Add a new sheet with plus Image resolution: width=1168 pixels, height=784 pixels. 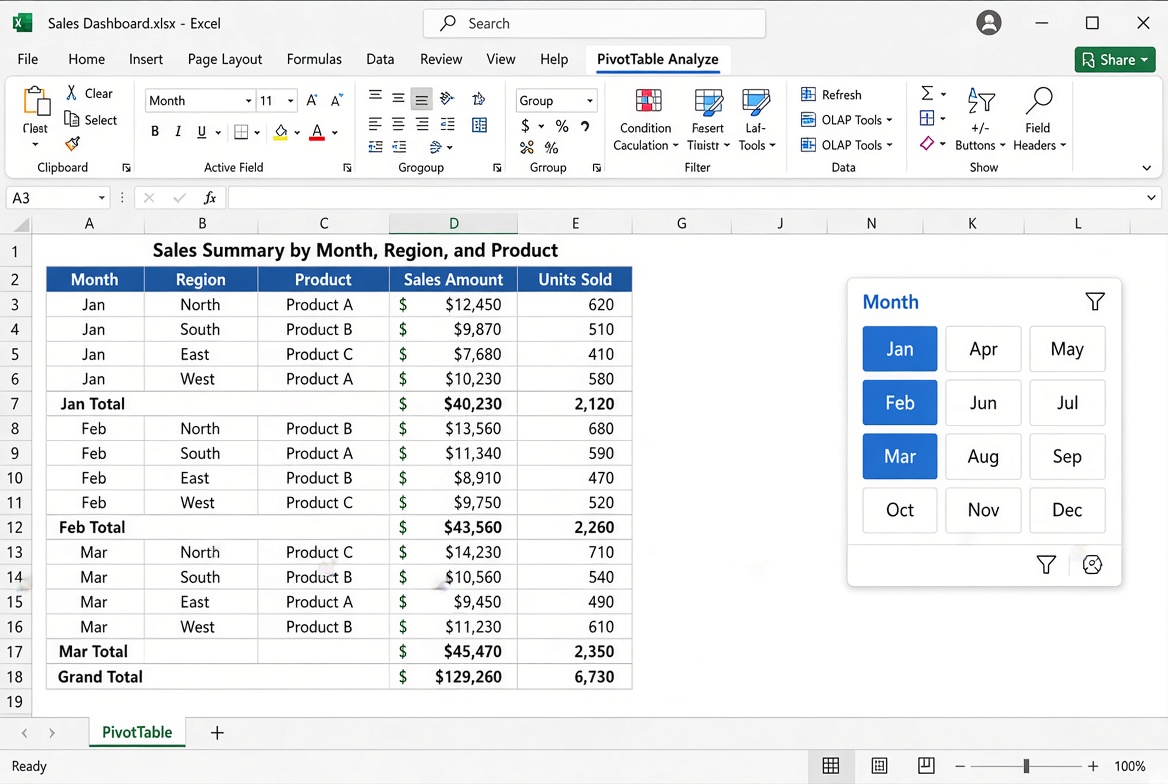(x=217, y=733)
